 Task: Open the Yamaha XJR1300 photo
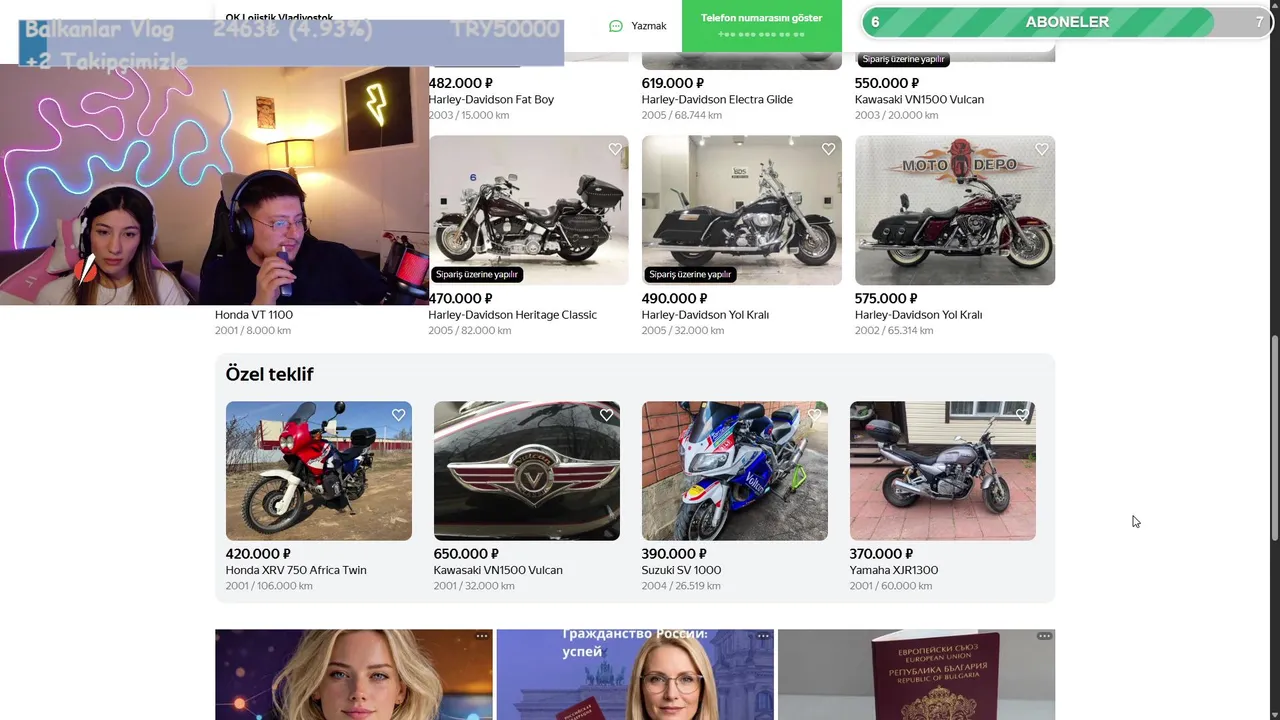point(942,471)
